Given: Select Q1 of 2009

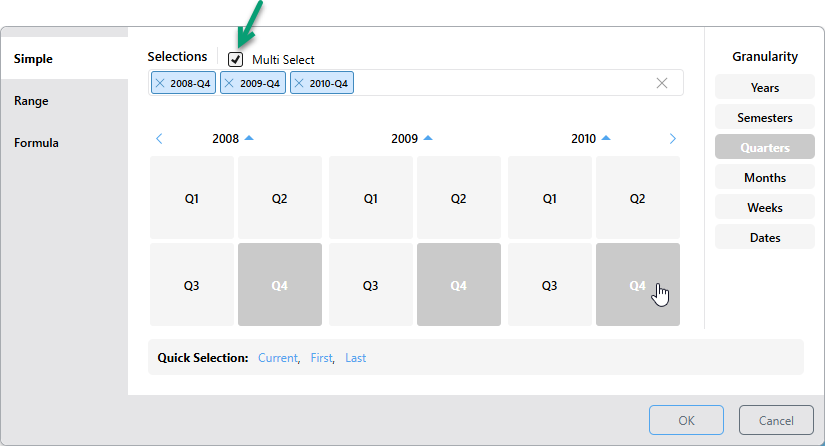Looking at the screenshot, I should (371, 198).
